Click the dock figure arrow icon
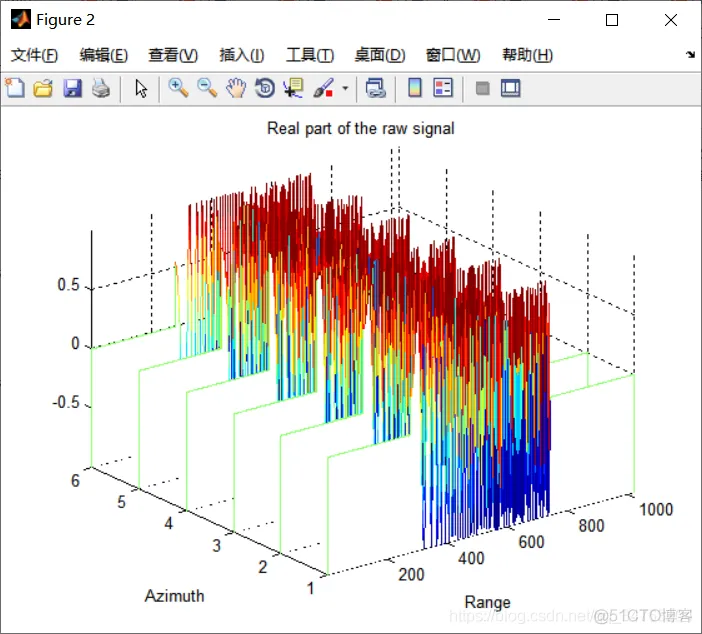702x634 pixels. (x=690, y=55)
